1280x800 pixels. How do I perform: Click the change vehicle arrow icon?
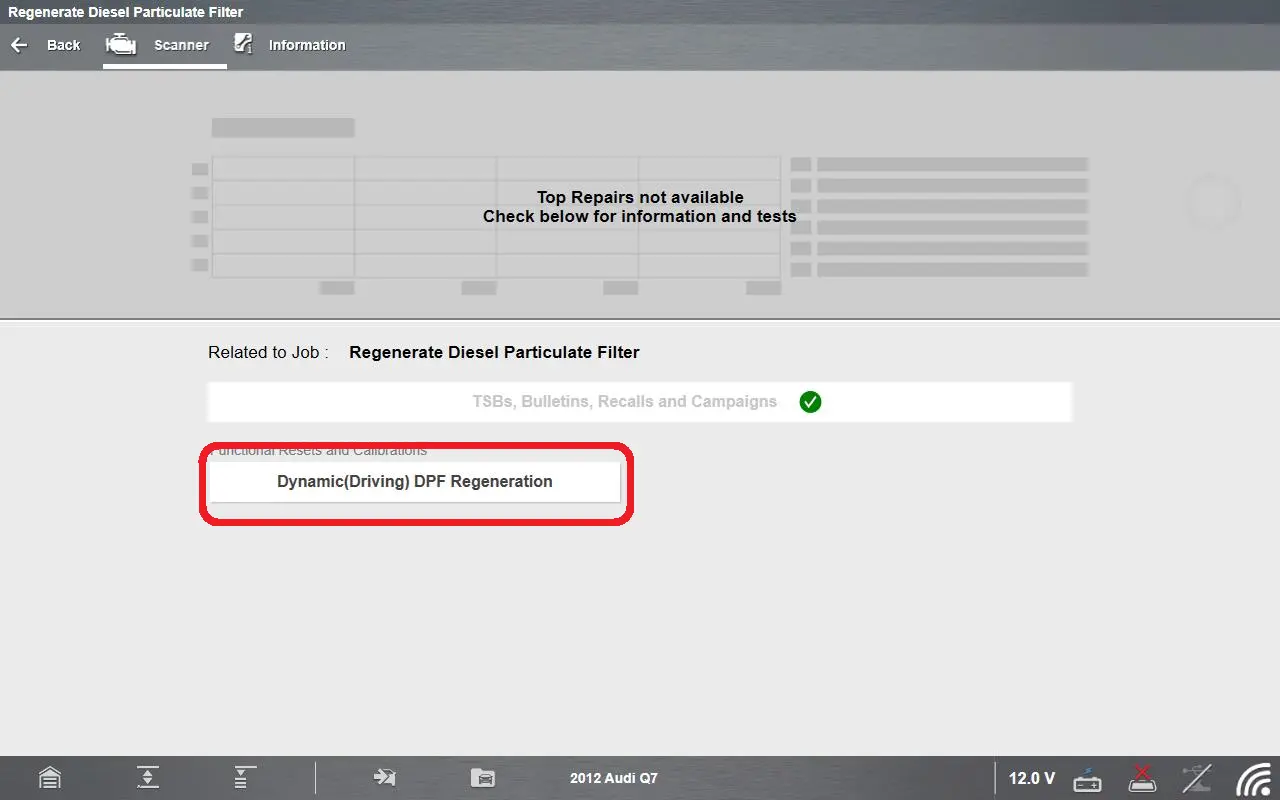coord(384,778)
